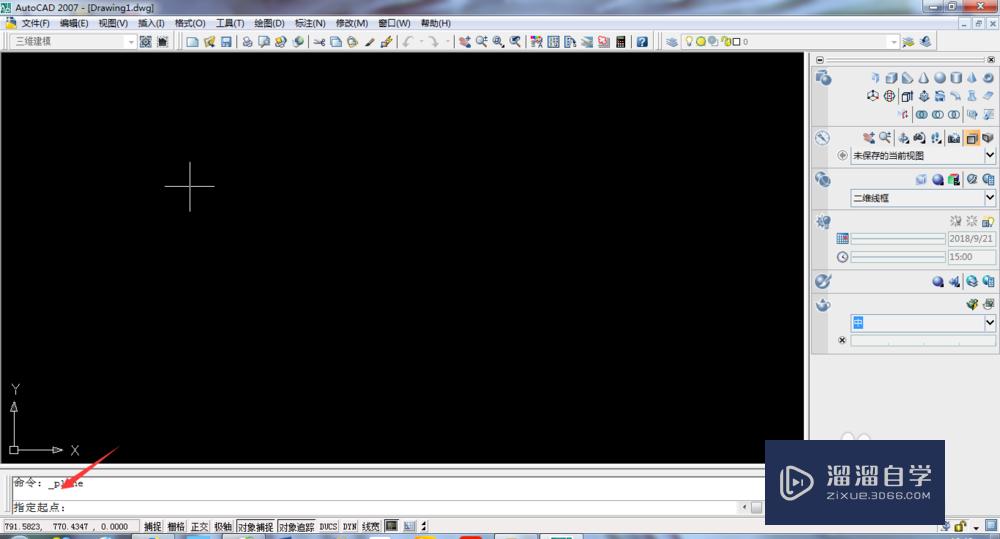Open the Layer Properties Manager icon
1000x539 pixels.
click(672, 41)
